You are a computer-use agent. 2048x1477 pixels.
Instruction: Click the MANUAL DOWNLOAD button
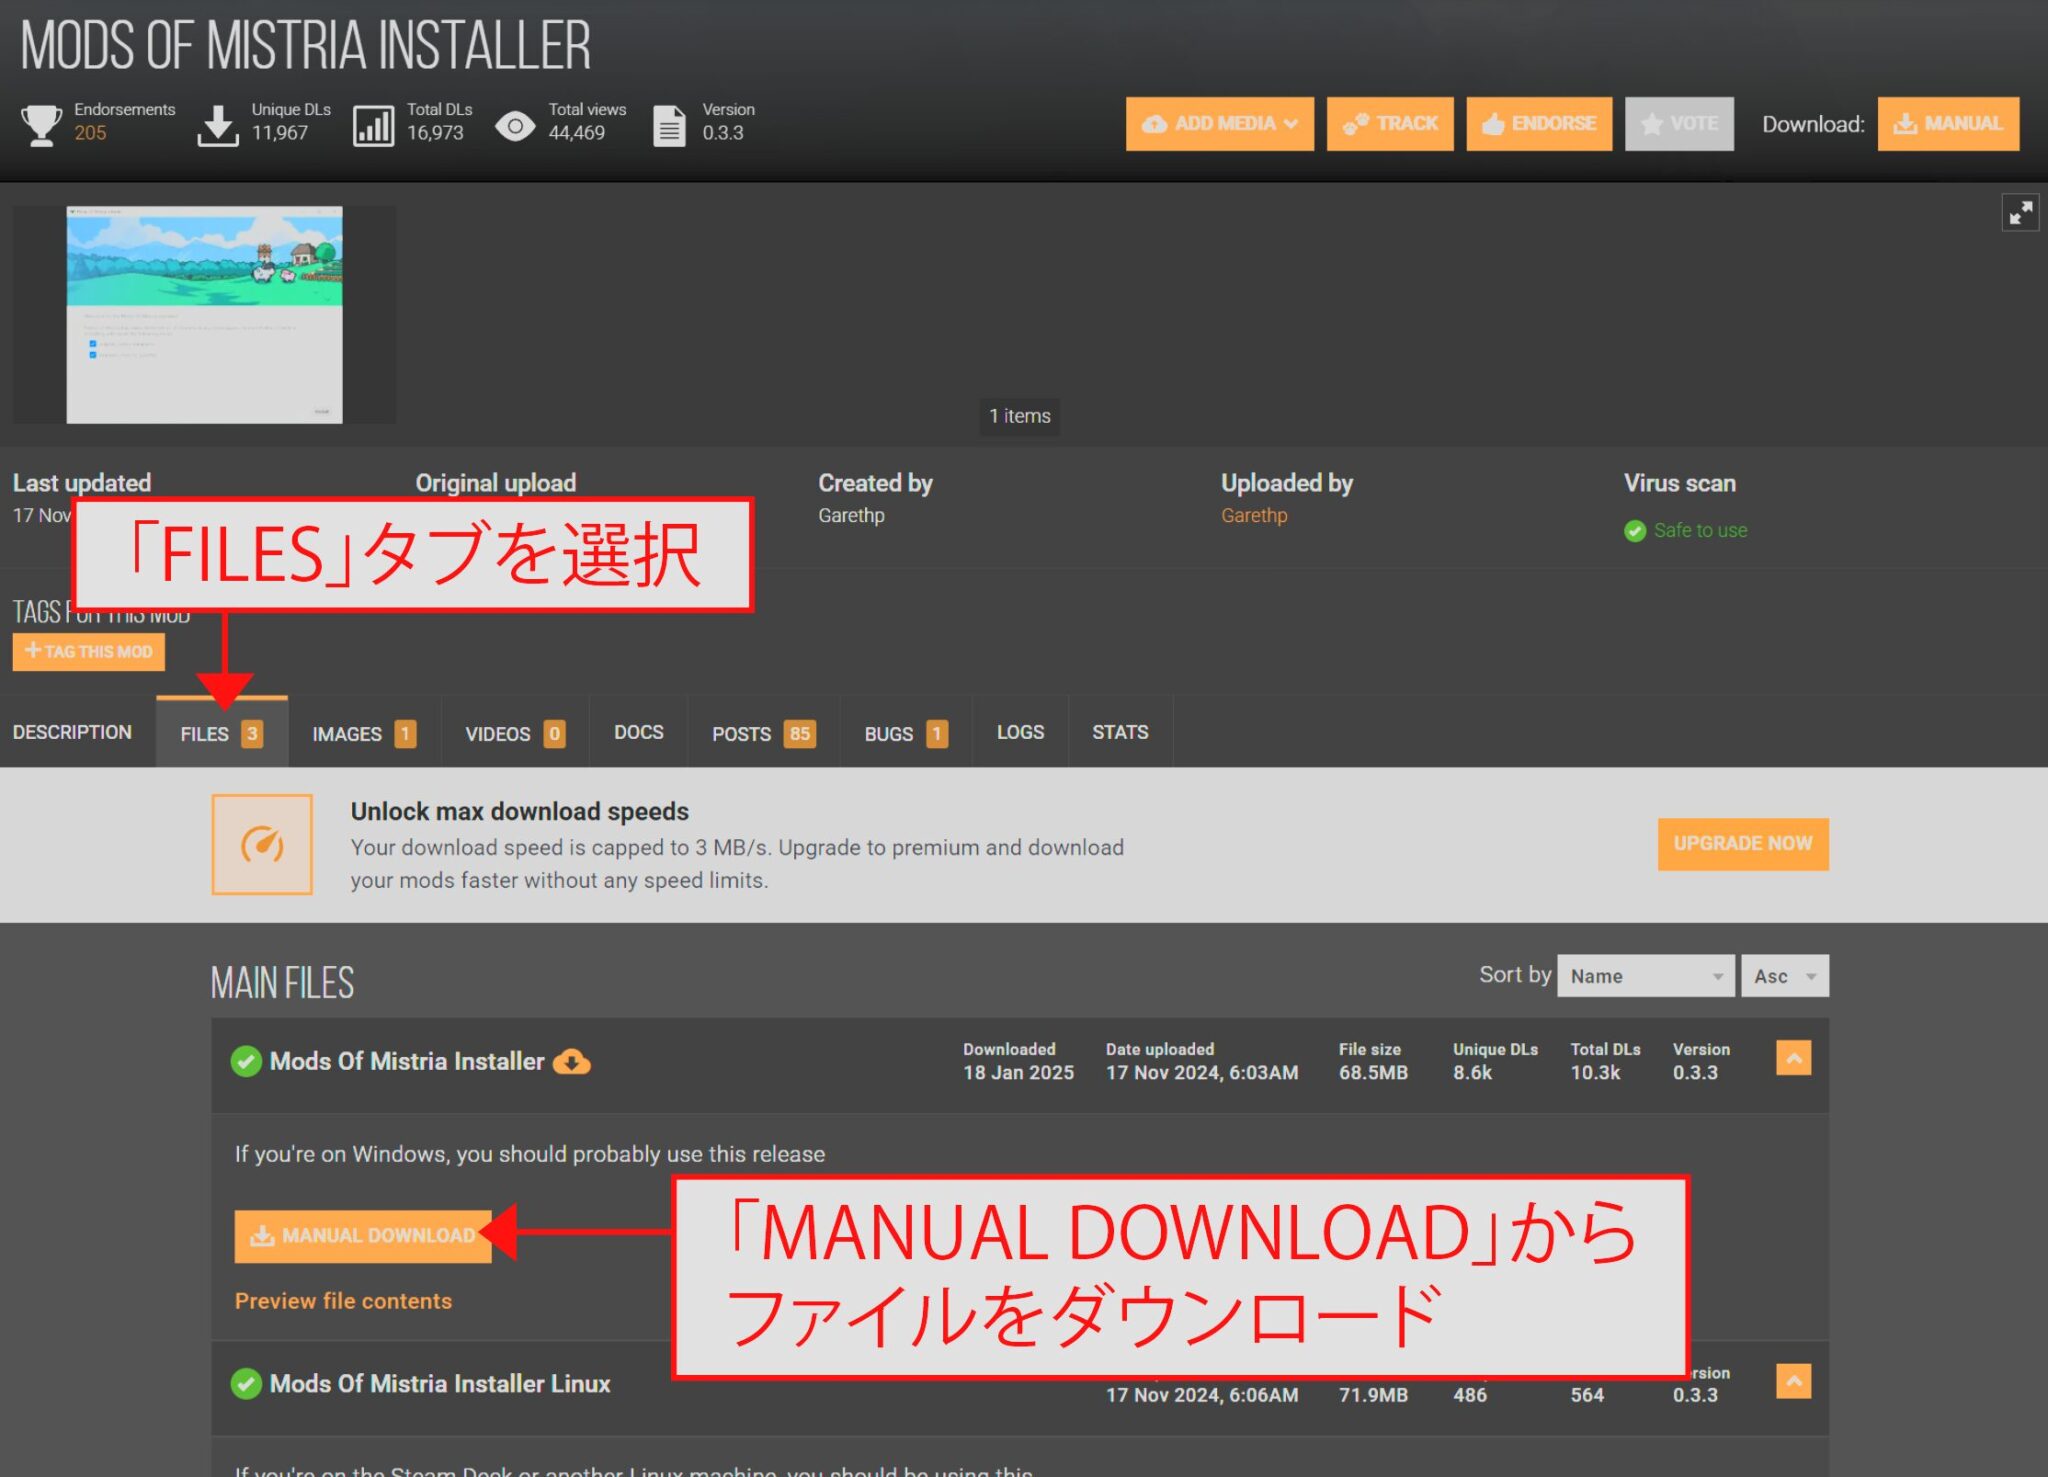tap(363, 1236)
